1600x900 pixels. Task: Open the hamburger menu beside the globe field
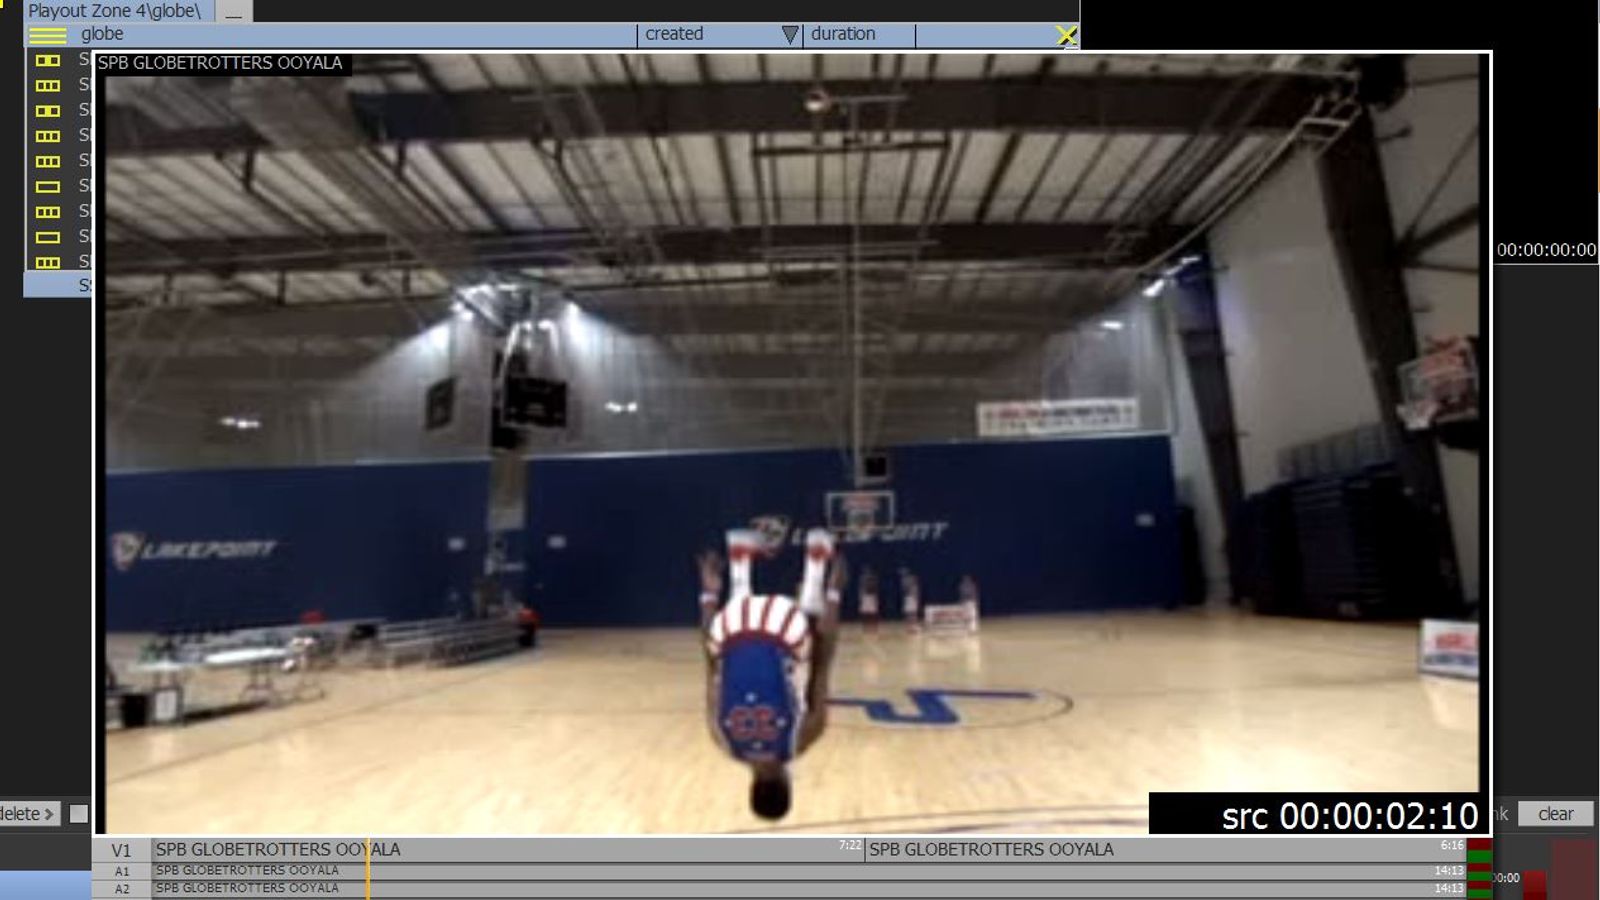47,35
